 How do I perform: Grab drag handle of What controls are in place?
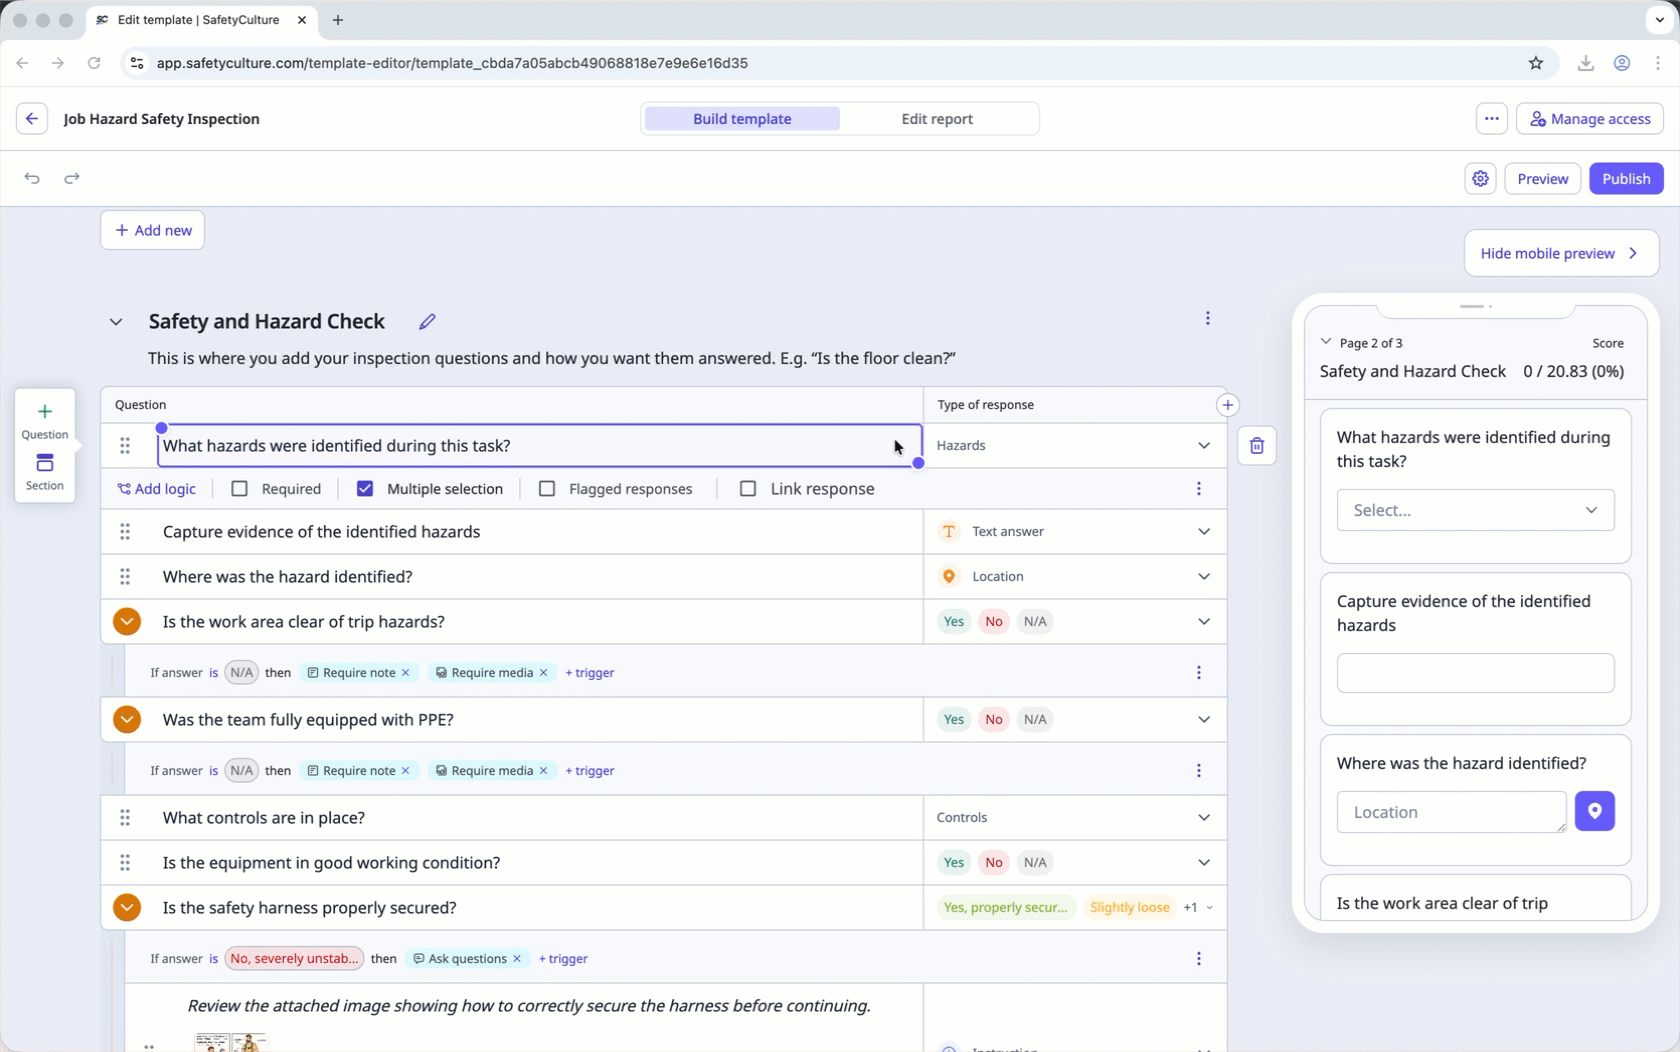[125, 818]
